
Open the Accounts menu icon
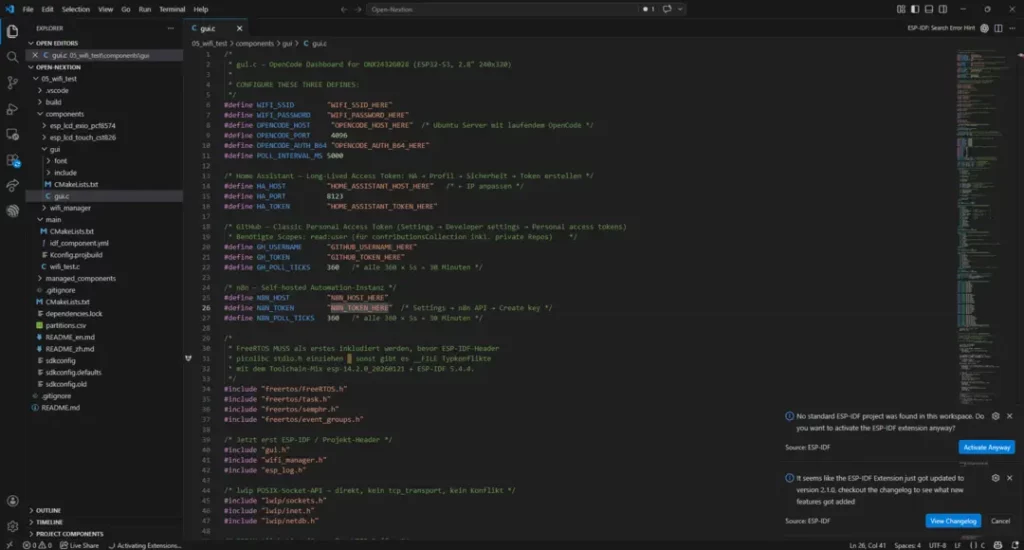tap(12, 501)
